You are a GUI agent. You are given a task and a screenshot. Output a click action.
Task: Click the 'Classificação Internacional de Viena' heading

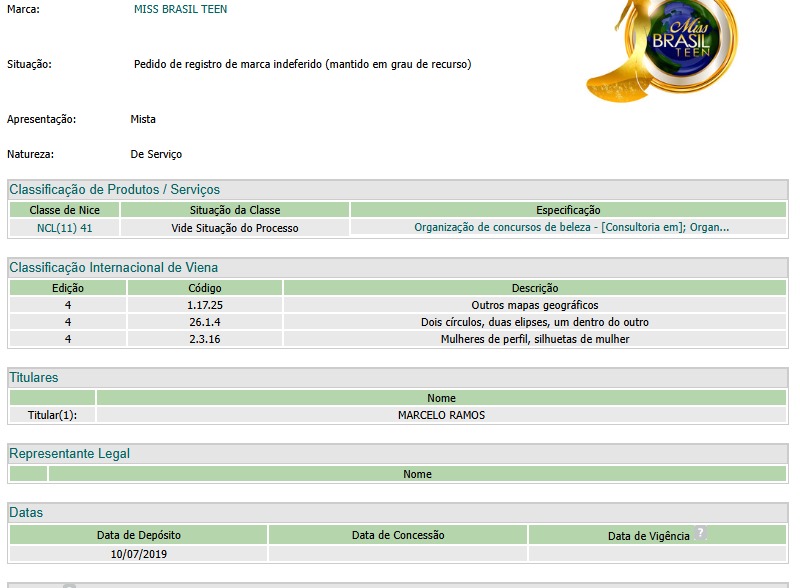[x=114, y=267]
